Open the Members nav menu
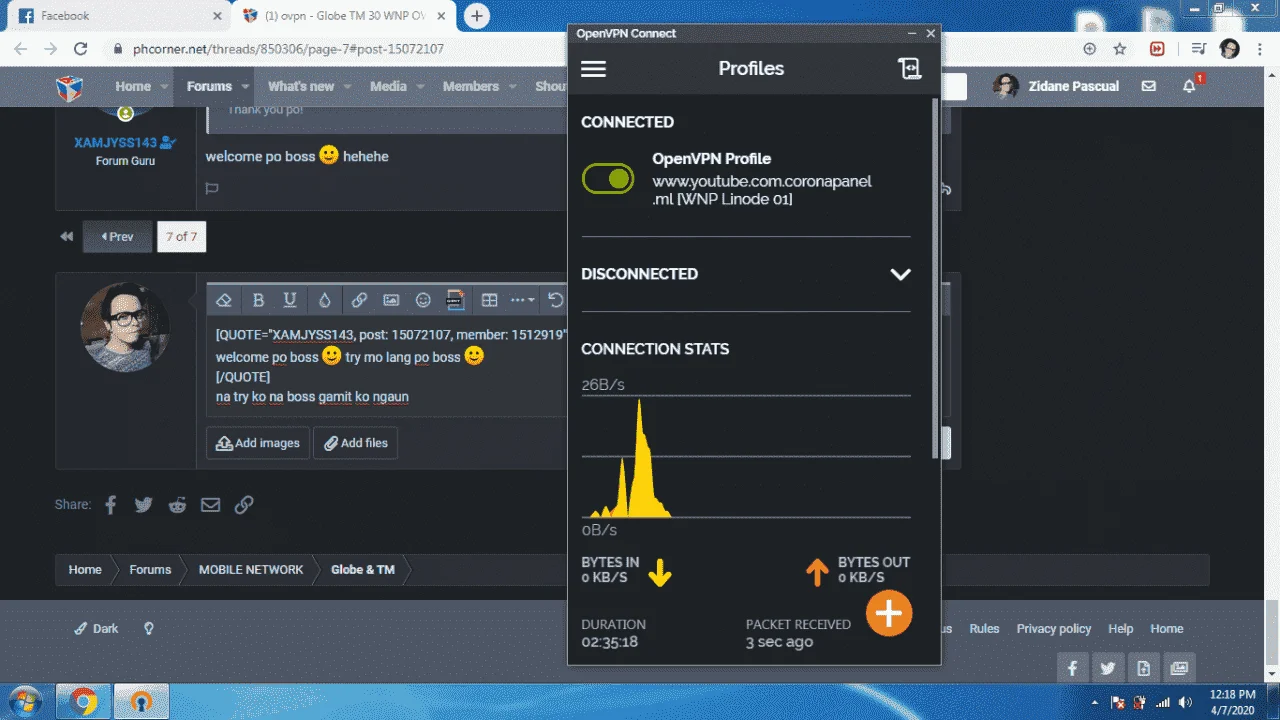1280x720 pixels. 471,86
